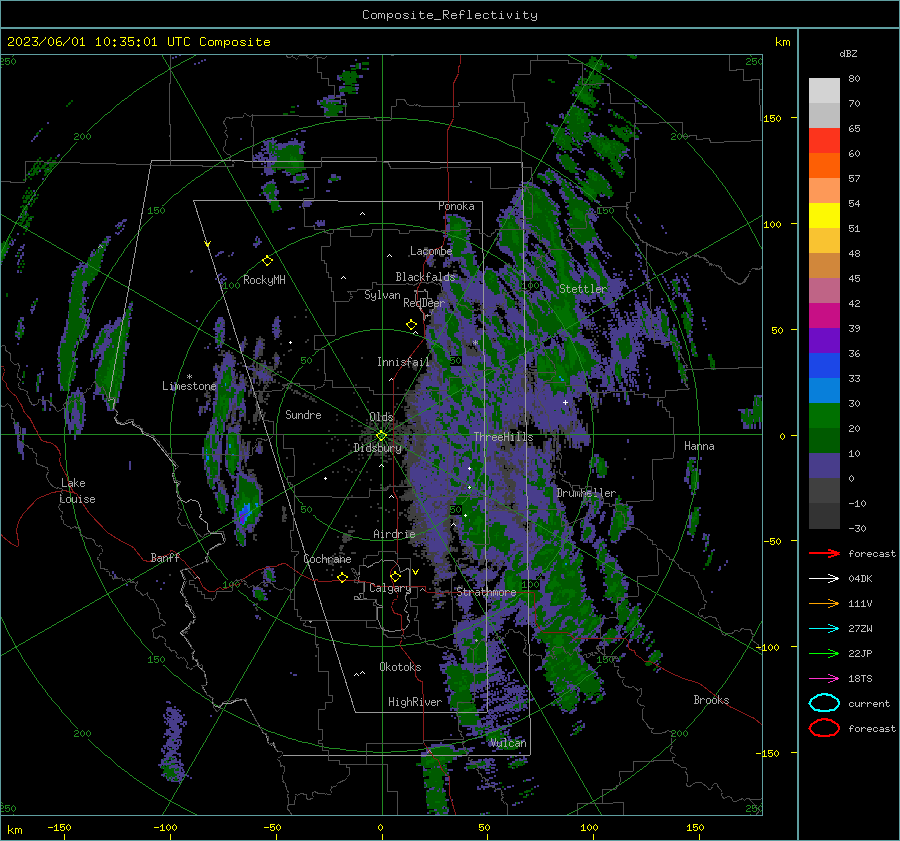The height and width of the screenshot is (841, 900).
Task: Click the green 22JP arrow legend icon
Action: point(824,653)
